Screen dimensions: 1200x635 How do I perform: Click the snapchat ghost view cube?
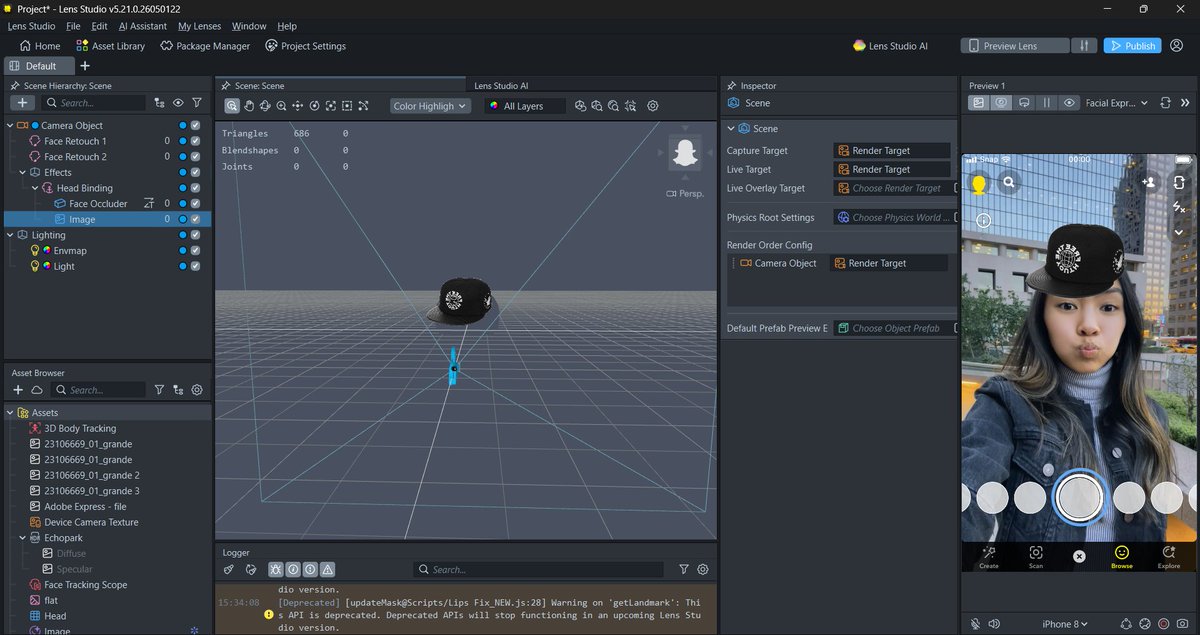pos(685,154)
